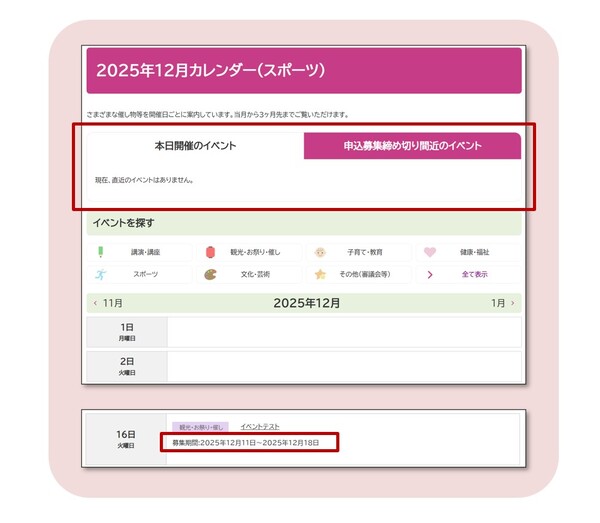The height and width of the screenshot is (523, 600).
Task: Click the 16日 火曜日 date cell
Action: 125,439
